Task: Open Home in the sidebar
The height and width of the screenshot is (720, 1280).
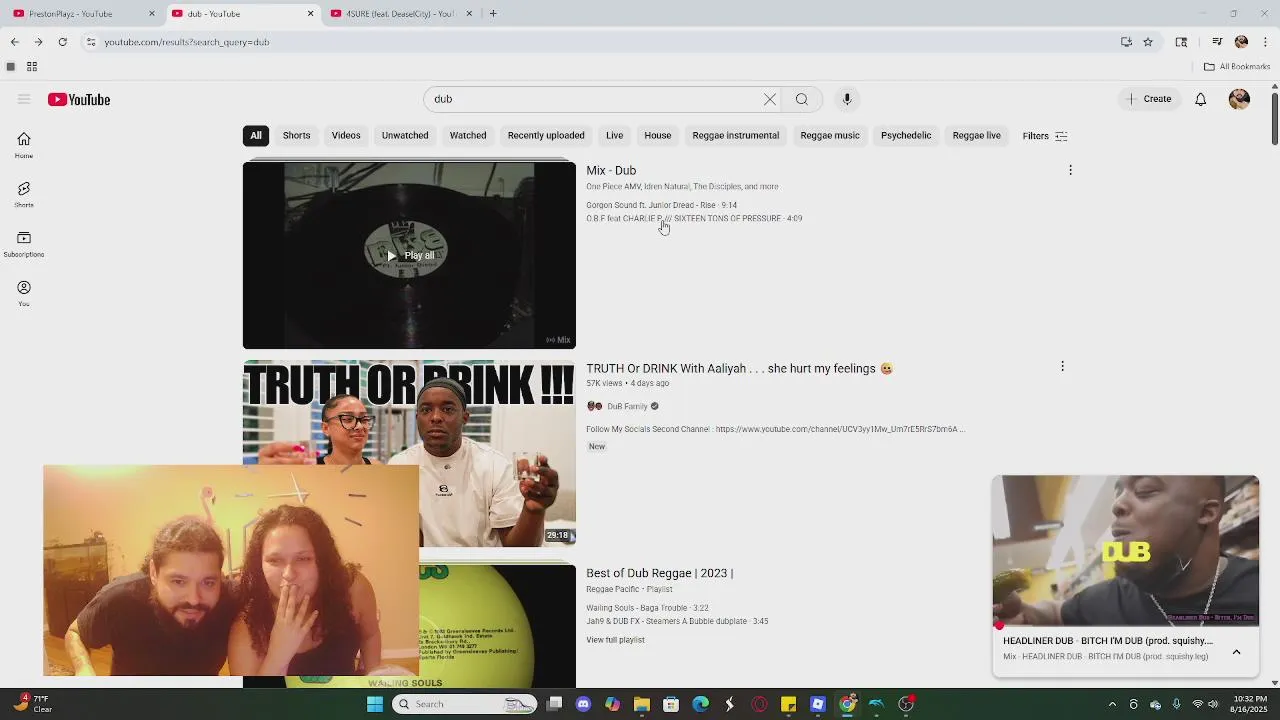Action: [24, 145]
